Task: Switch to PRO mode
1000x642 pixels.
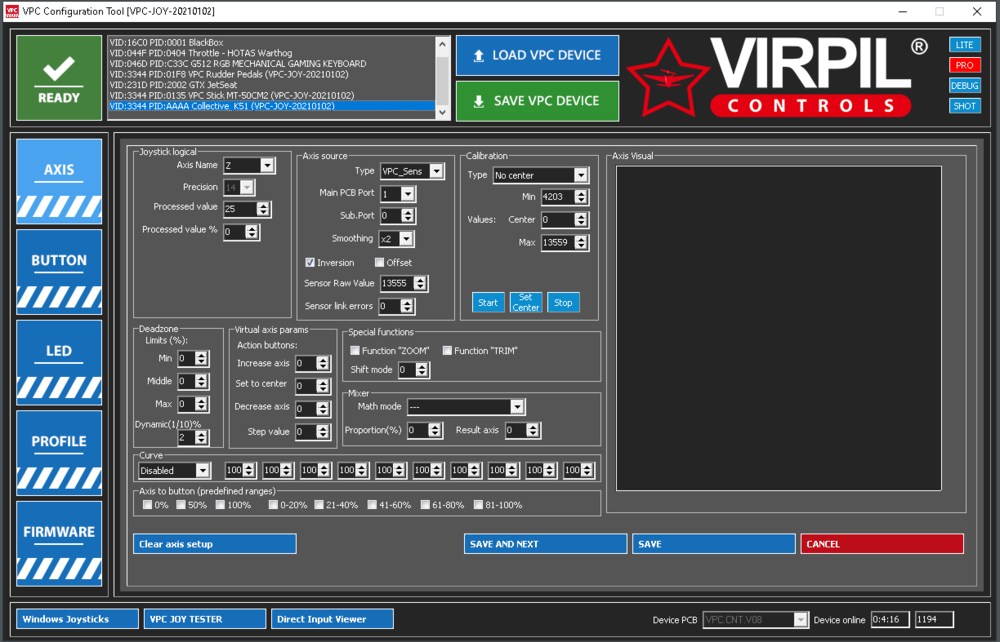Action: click(x=964, y=65)
